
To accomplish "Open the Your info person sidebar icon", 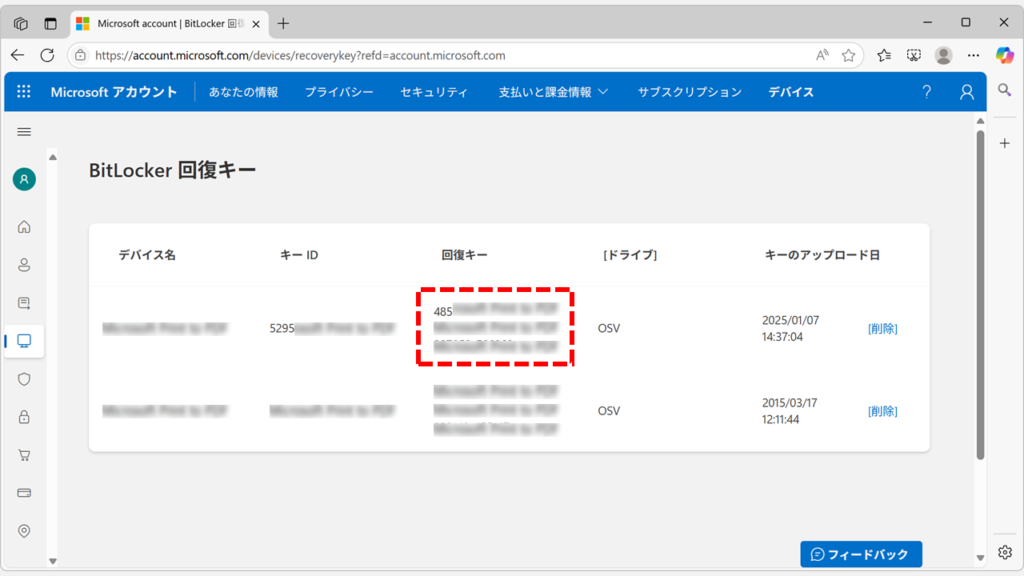I will pyautogui.click(x=24, y=264).
